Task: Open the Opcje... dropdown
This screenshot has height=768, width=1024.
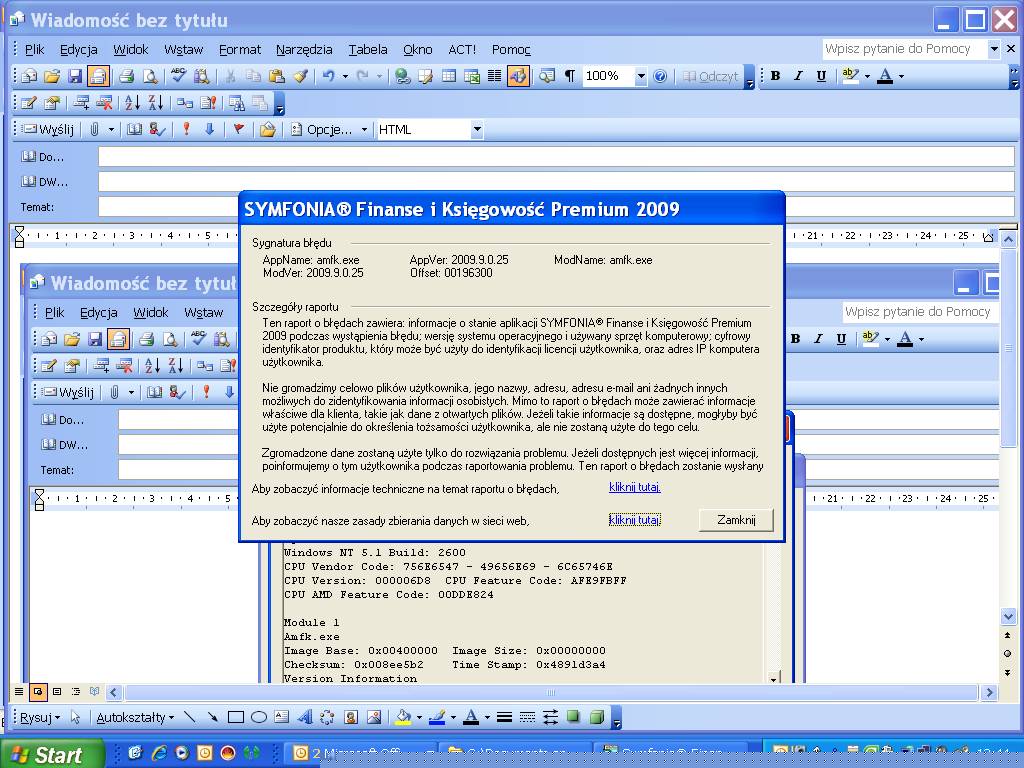Action: click(330, 129)
